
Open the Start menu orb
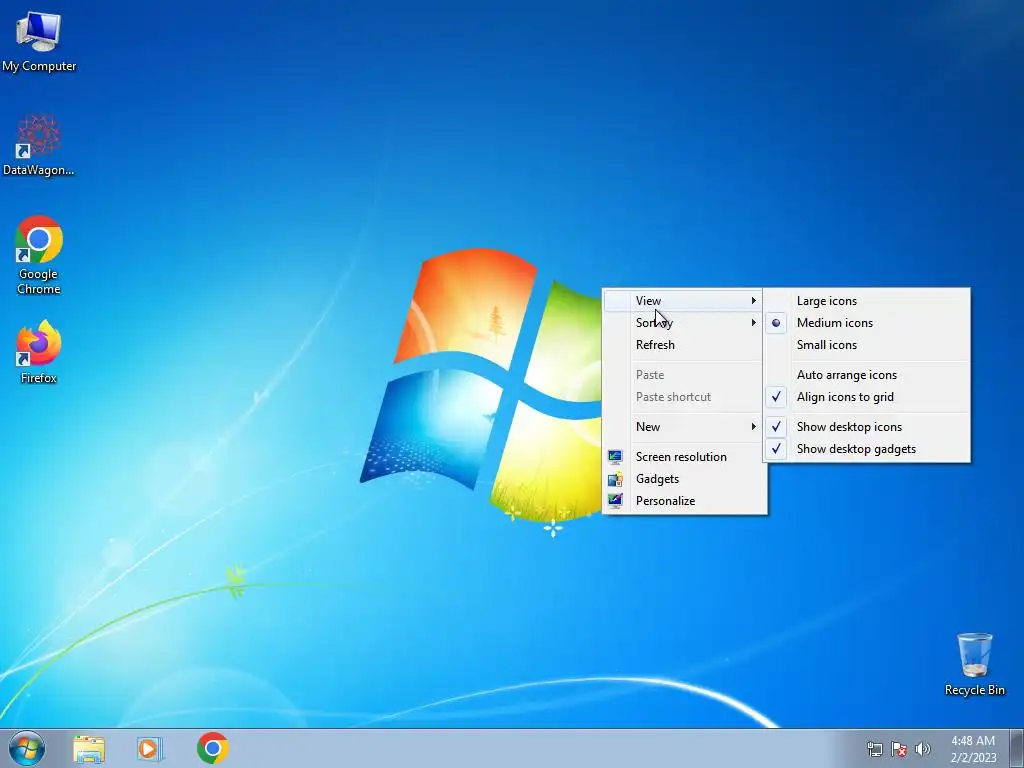pos(27,748)
